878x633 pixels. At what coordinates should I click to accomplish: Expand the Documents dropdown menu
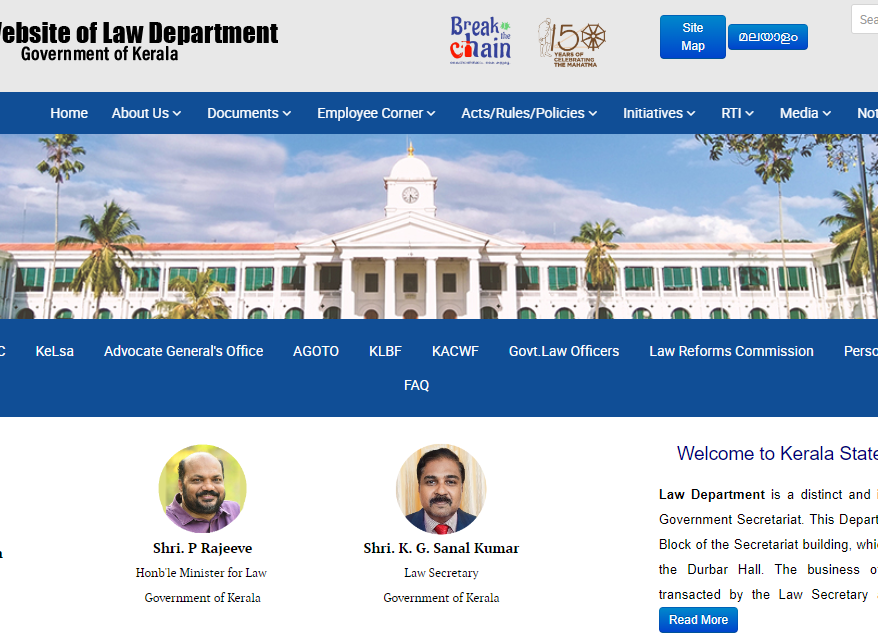(x=249, y=113)
